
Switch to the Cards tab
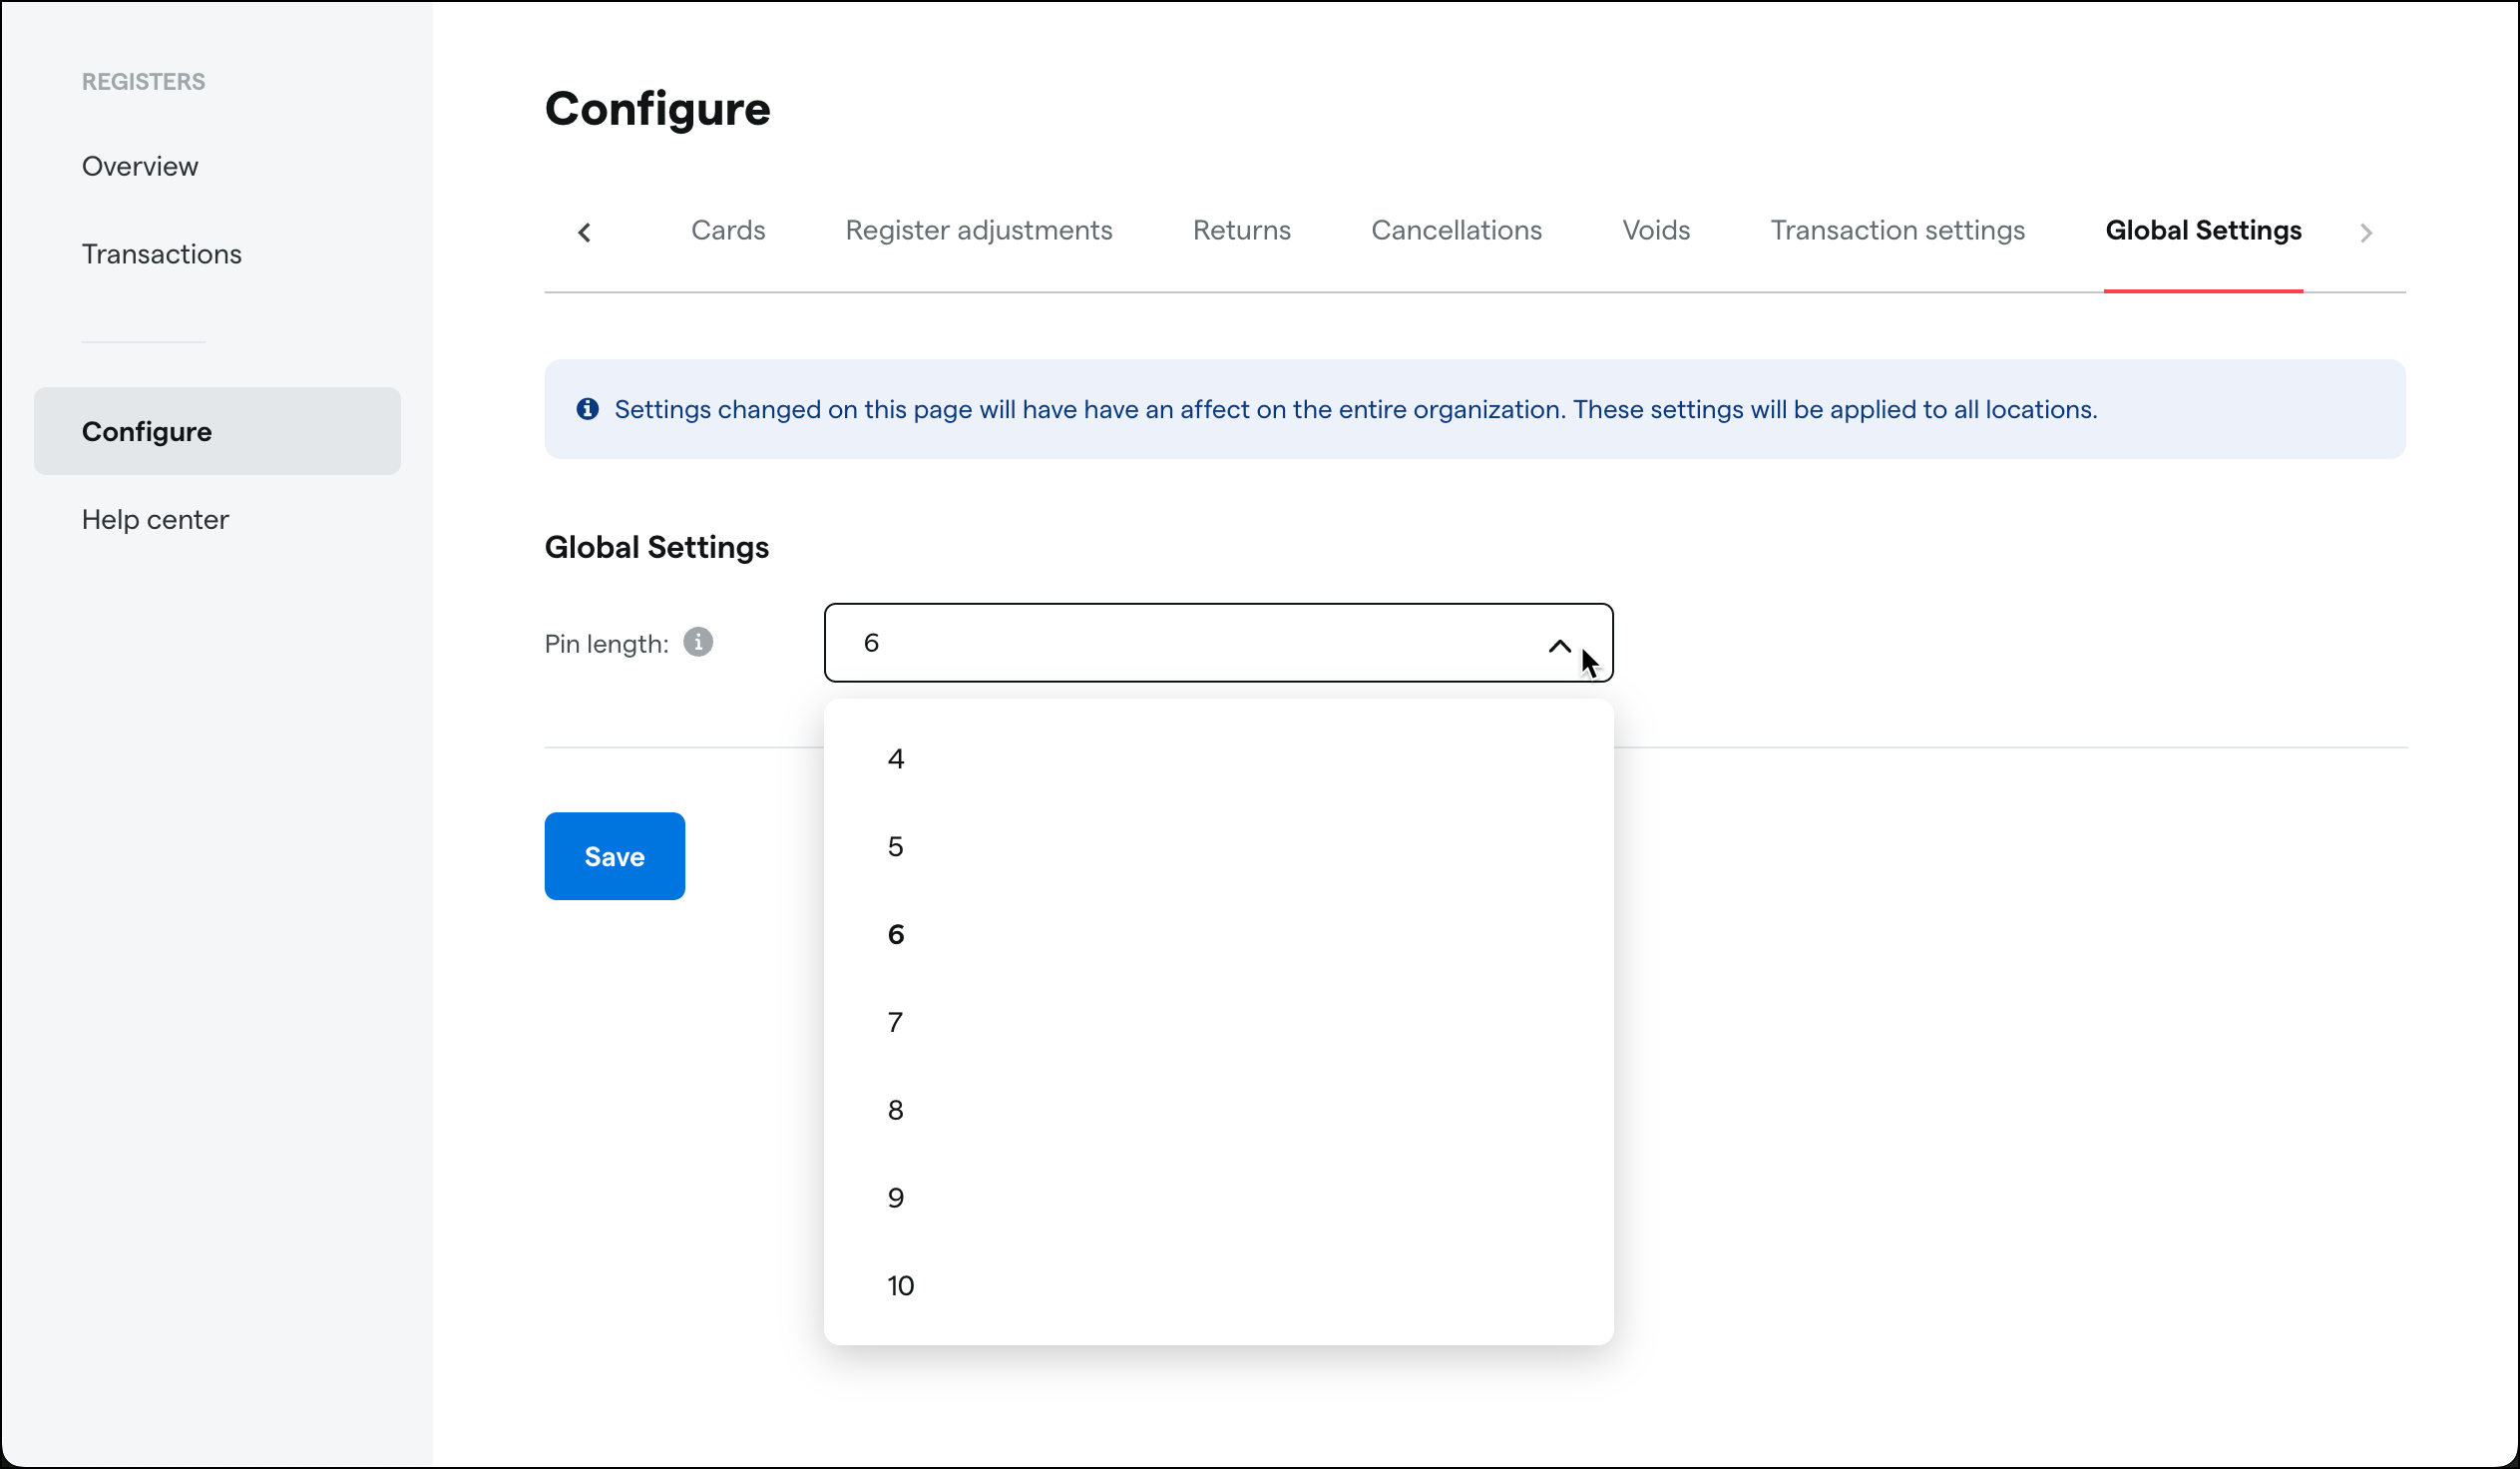pos(728,230)
